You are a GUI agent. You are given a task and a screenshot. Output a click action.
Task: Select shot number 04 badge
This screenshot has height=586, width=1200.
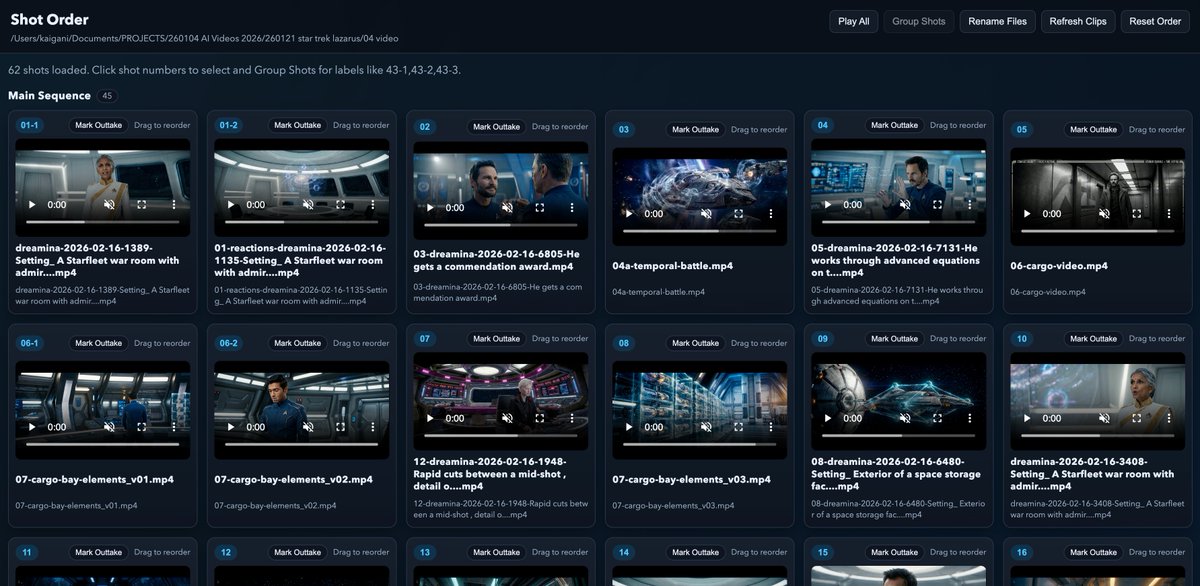[x=823, y=125]
